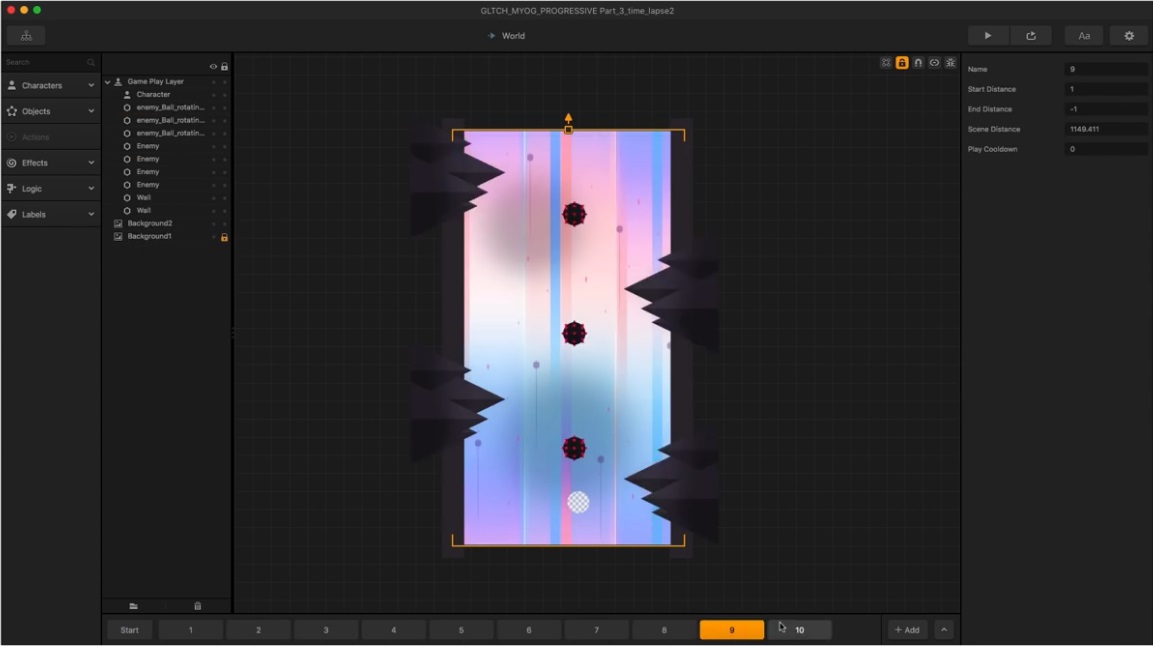Click the Play preview button
1153x647 pixels.
(x=988, y=35)
